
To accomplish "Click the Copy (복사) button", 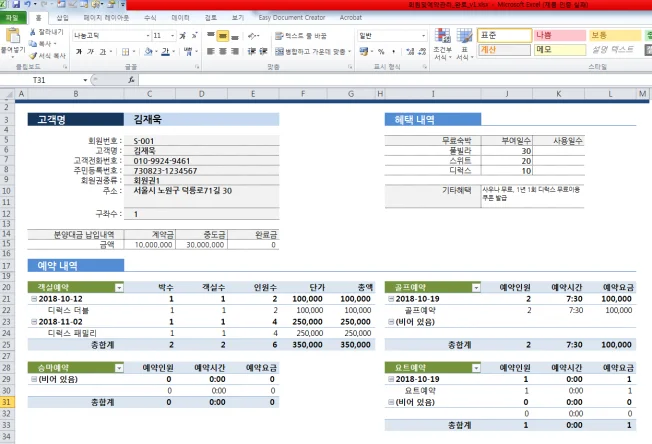I will [x=42, y=44].
